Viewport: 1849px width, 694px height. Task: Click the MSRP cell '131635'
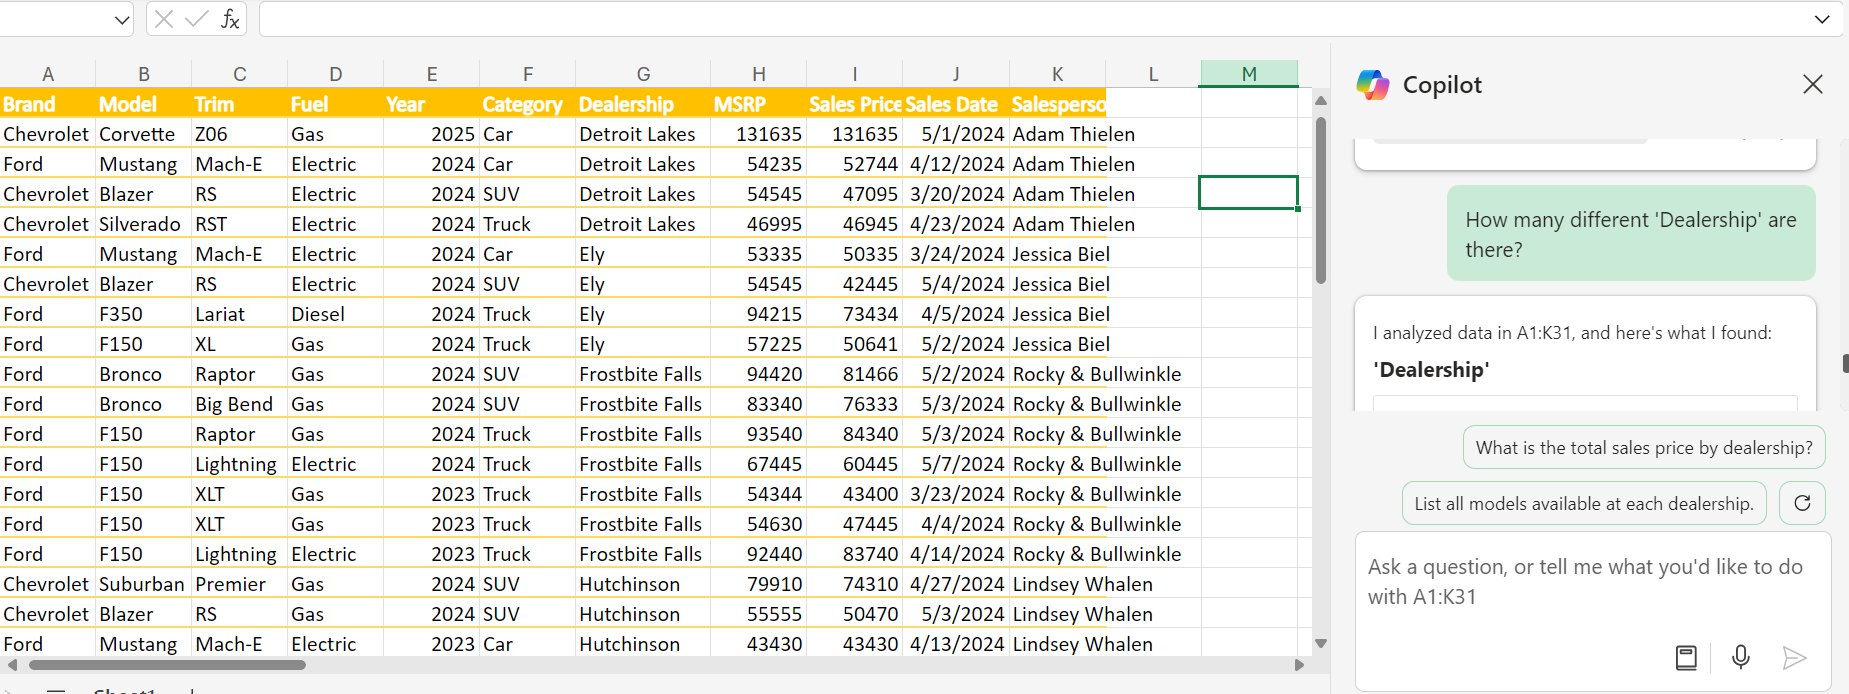(x=759, y=134)
